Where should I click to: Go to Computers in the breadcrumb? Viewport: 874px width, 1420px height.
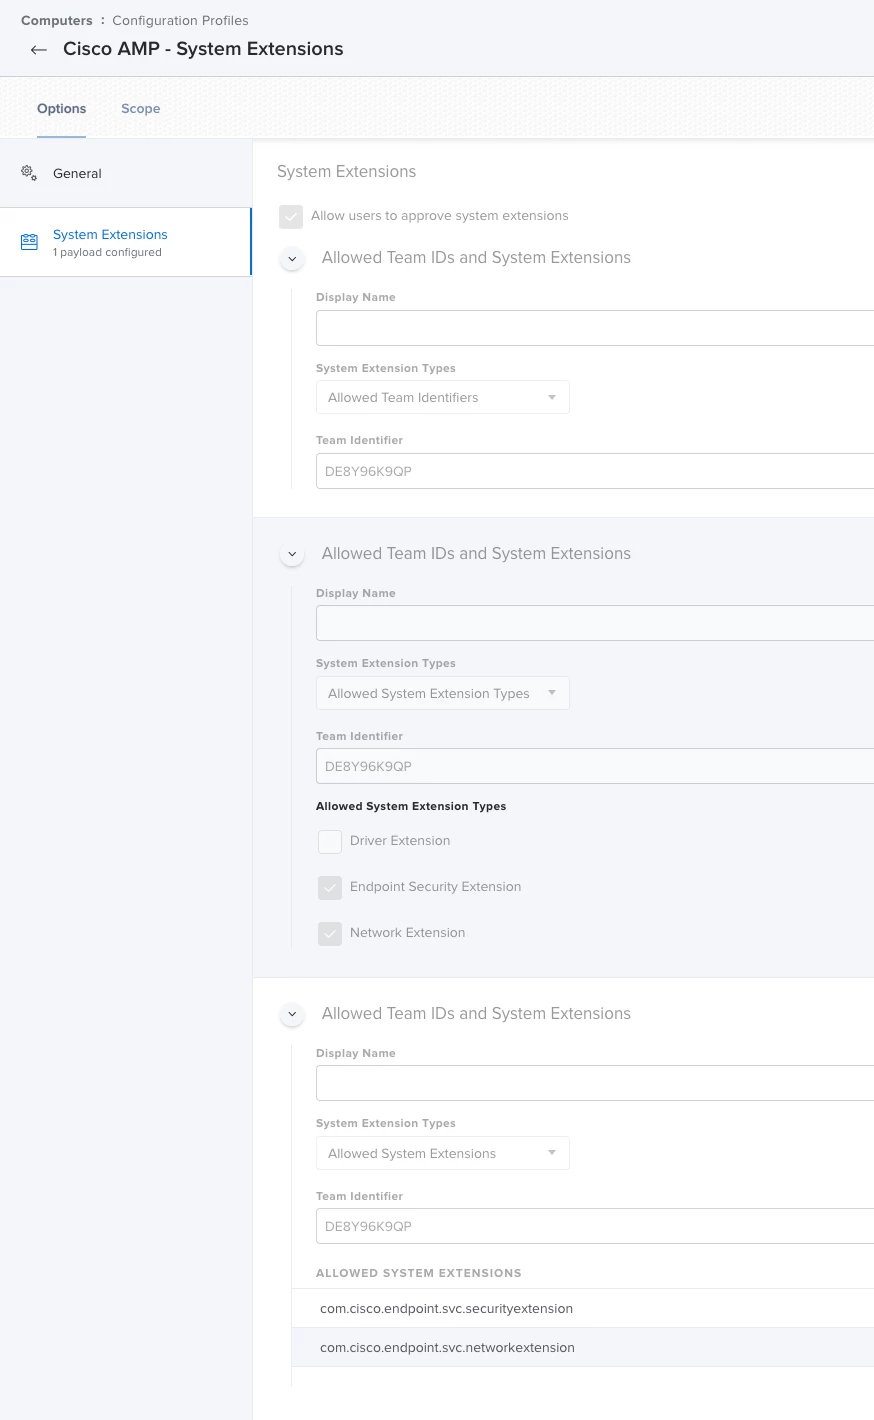coord(57,20)
